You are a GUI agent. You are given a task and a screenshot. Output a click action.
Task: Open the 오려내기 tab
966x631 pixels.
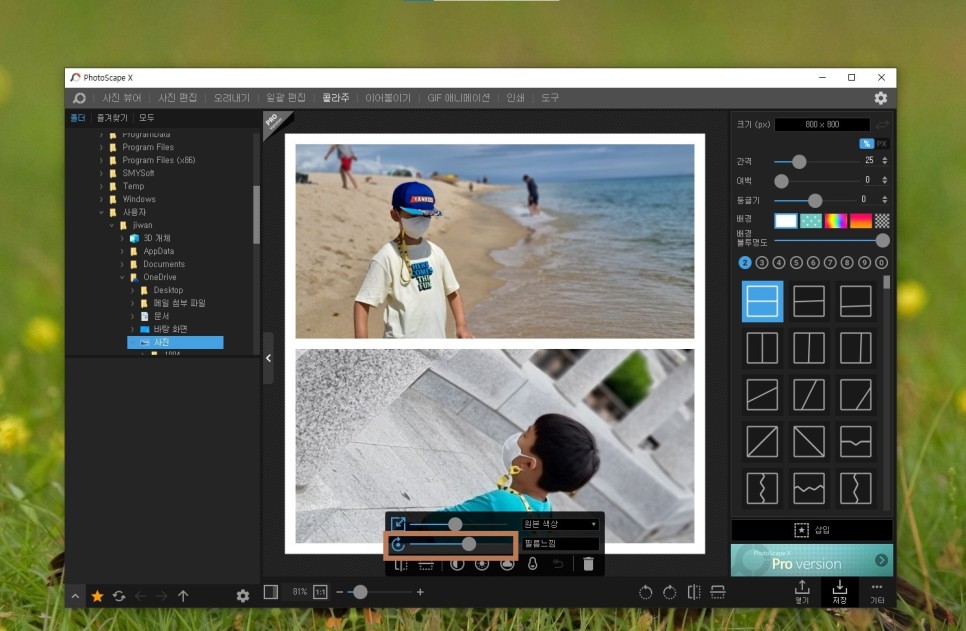(x=232, y=98)
